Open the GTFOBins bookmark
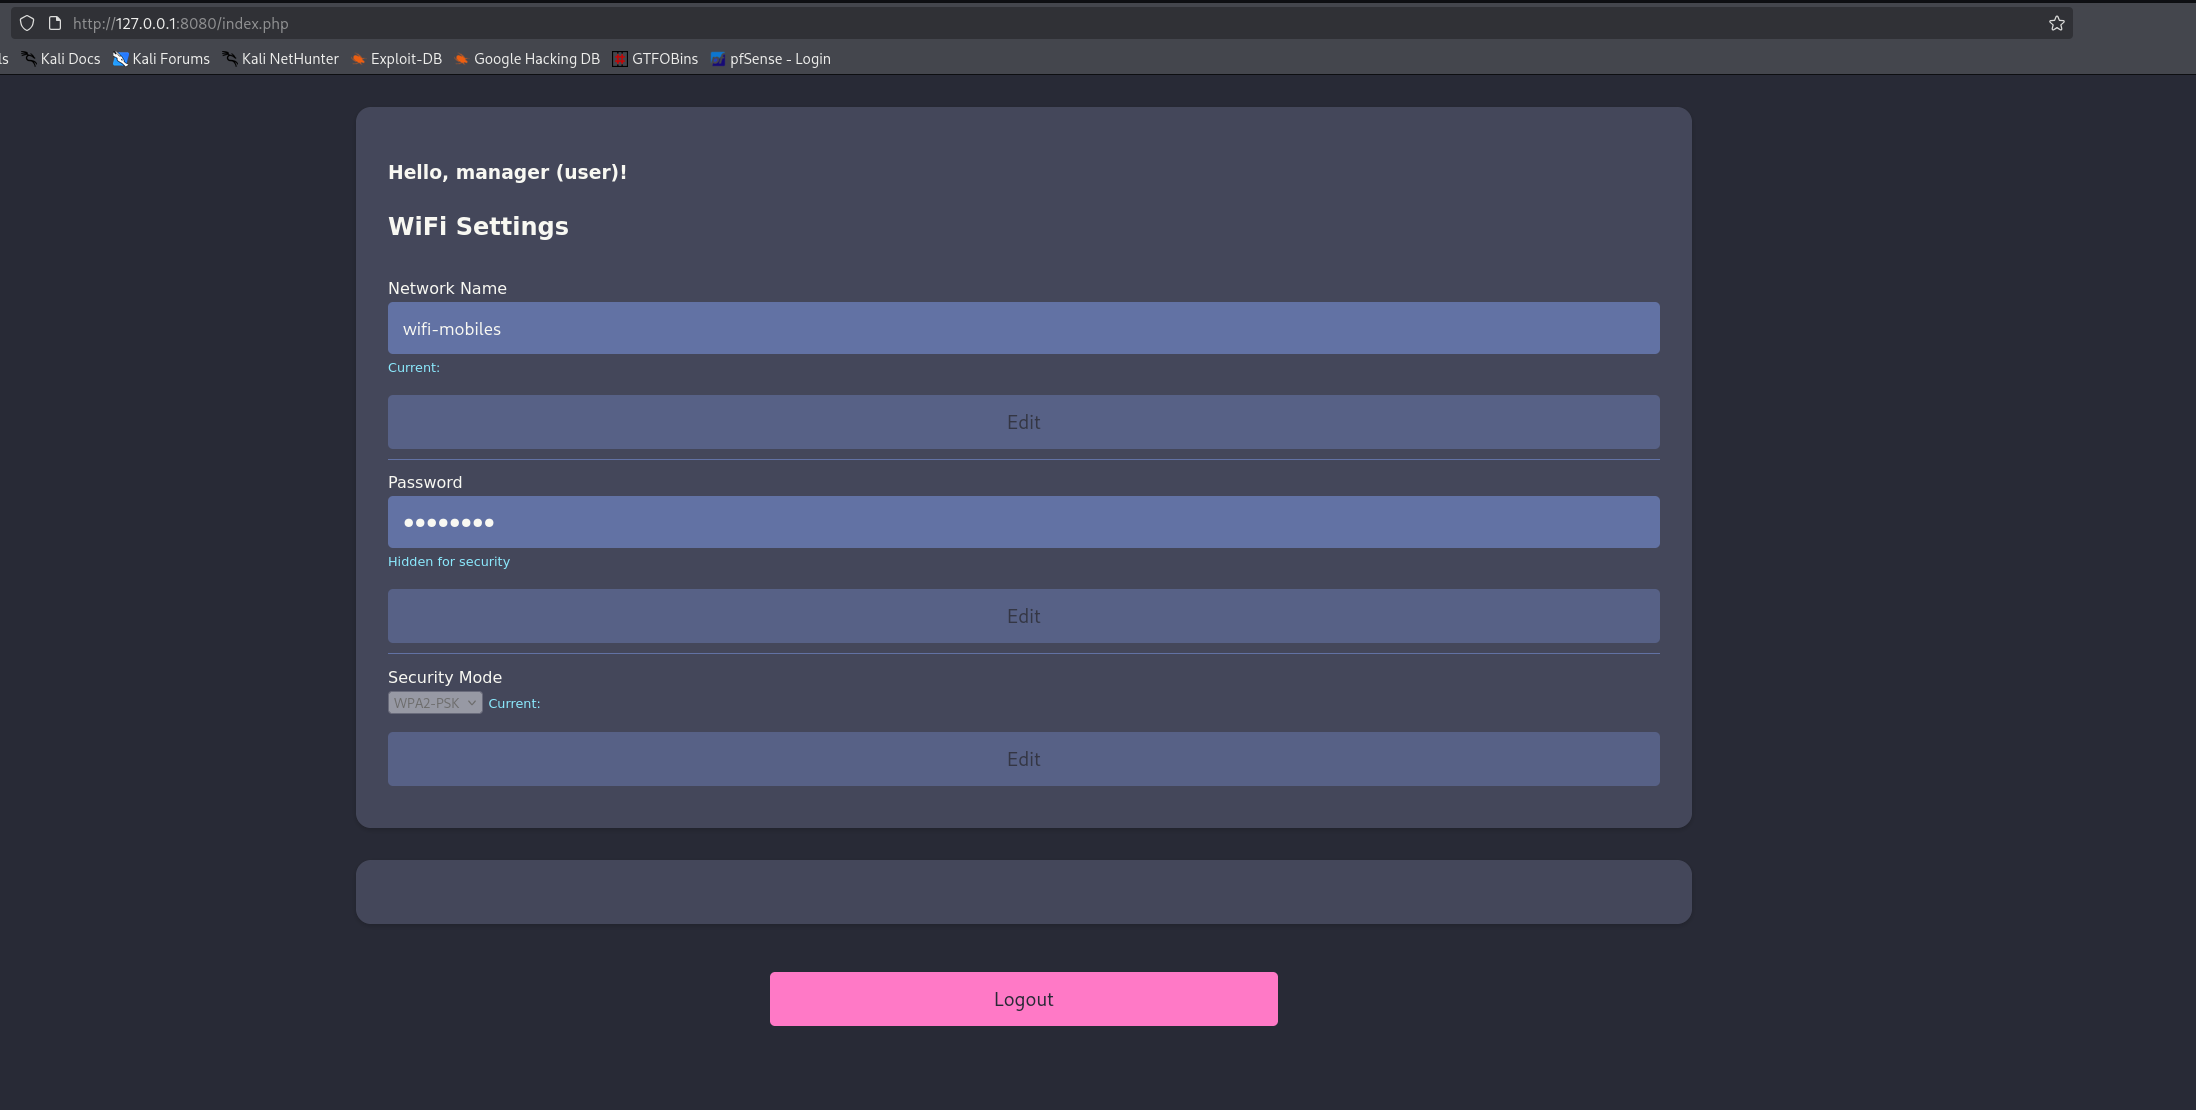 (655, 59)
